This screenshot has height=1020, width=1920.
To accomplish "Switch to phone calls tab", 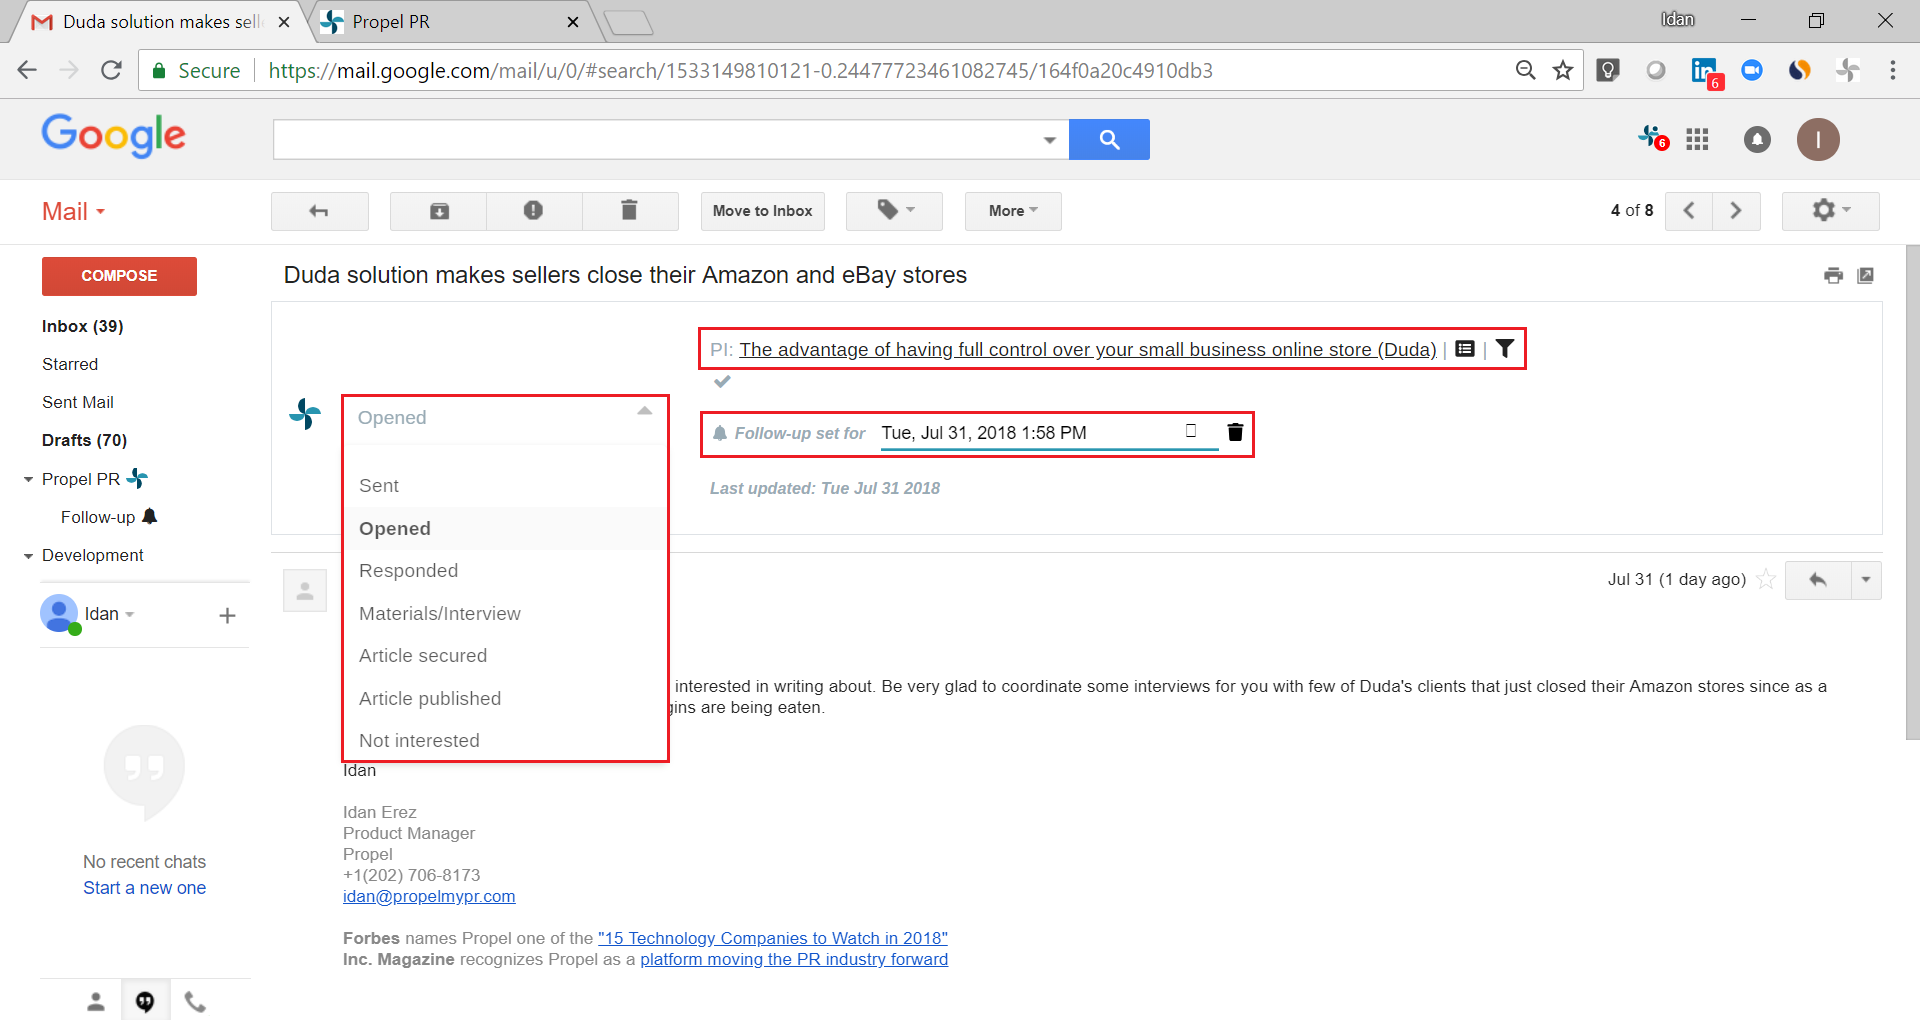I will coord(195,1001).
